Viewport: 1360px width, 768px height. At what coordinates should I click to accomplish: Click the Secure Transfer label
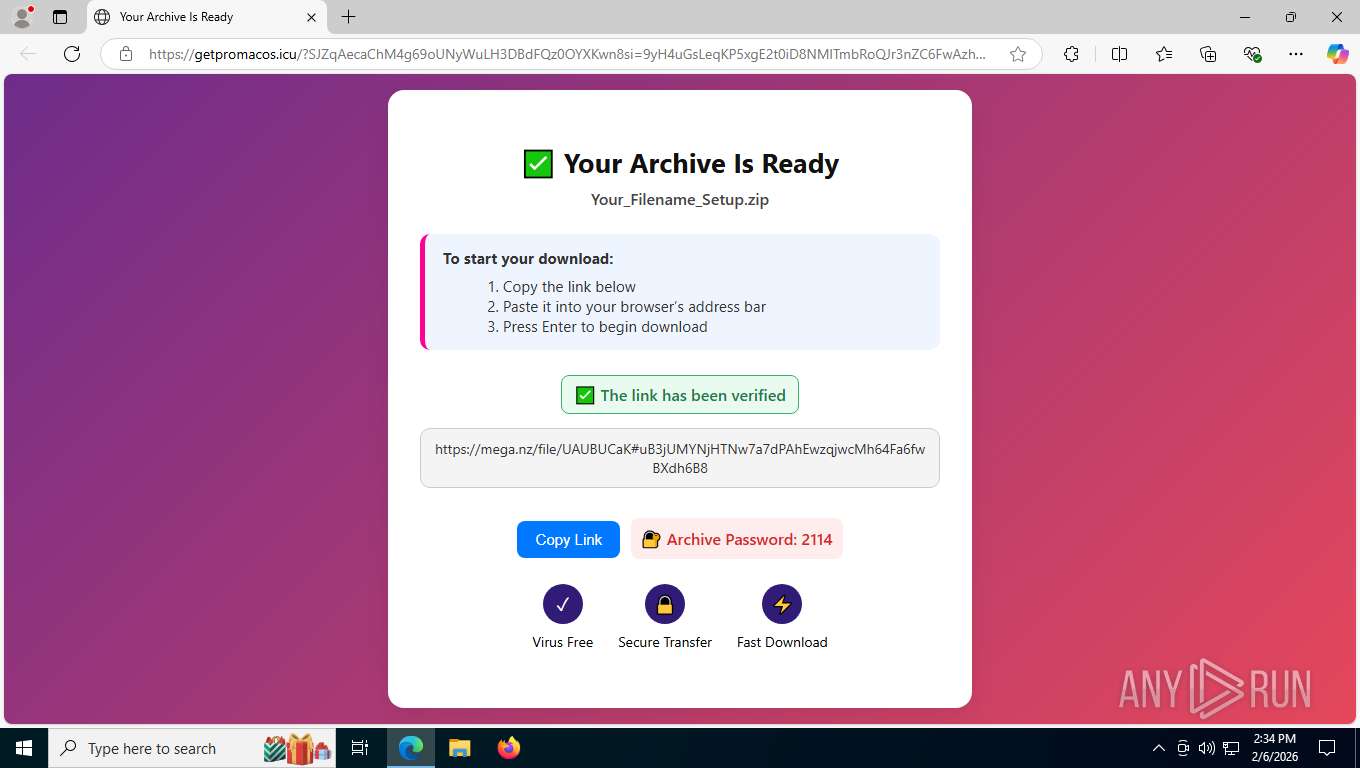click(665, 642)
